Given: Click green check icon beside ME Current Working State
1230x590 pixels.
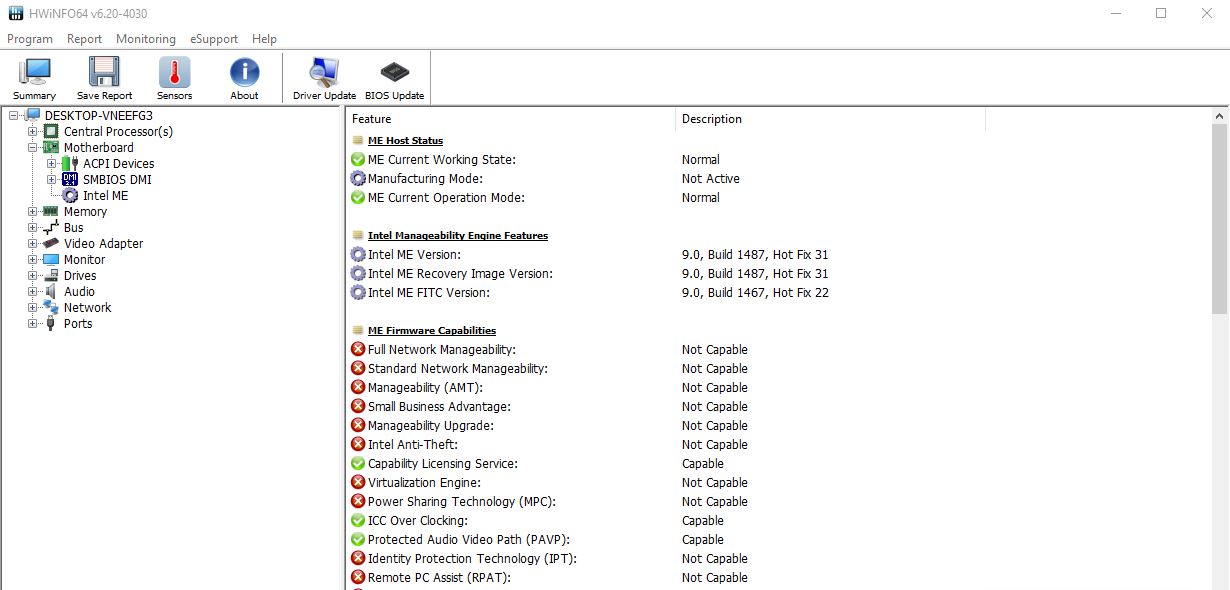Looking at the screenshot, I should (358, 159).
